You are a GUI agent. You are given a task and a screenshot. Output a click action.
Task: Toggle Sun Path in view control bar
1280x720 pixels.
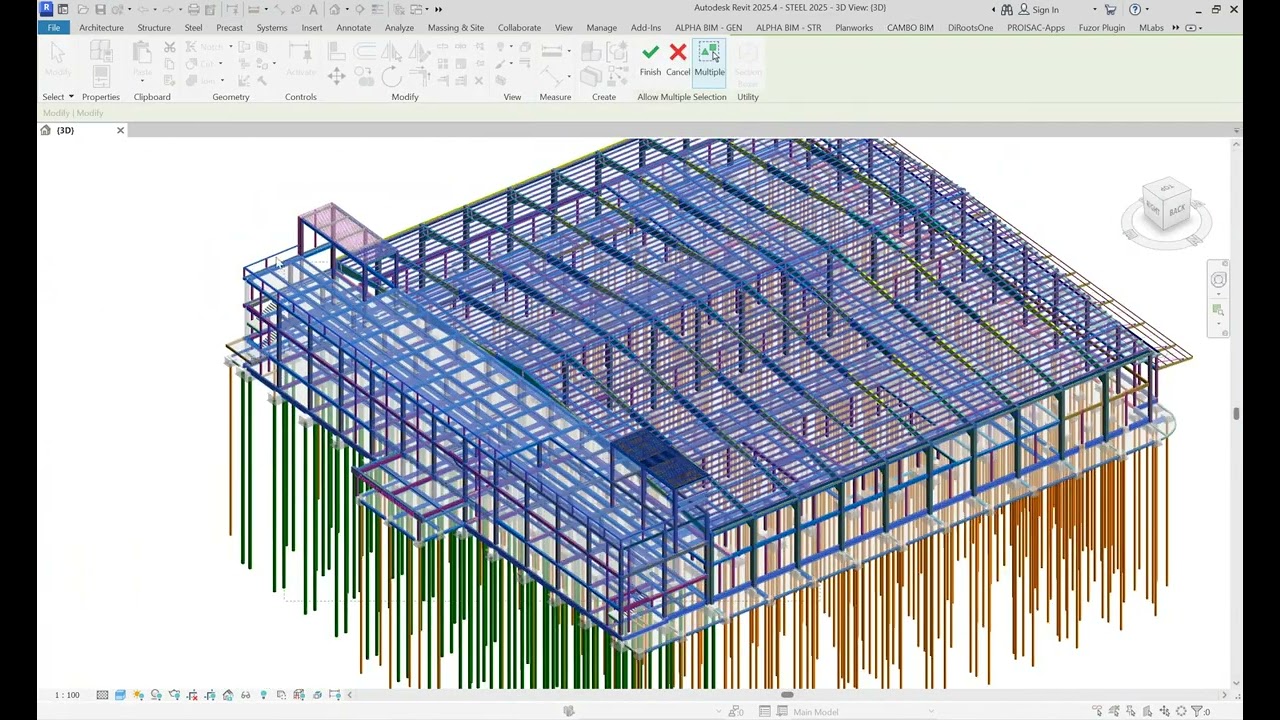pyautogui.click(x=138, y=695)
